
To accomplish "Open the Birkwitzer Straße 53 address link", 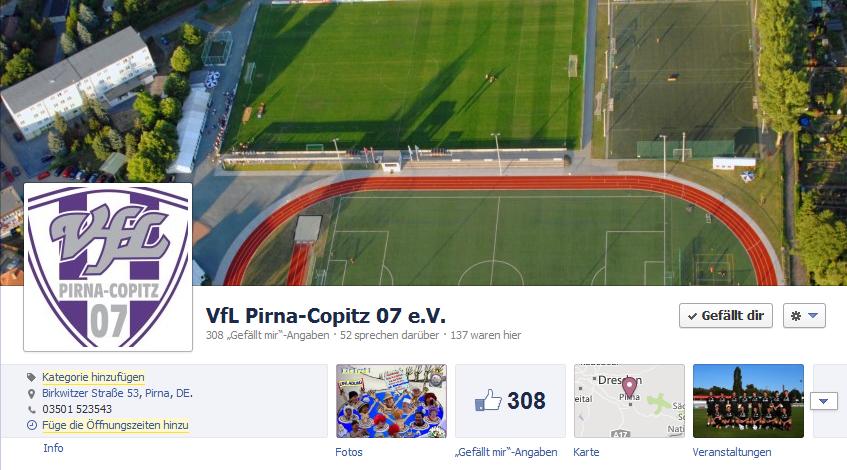I will pyautogui.click(x=117, y=393).
